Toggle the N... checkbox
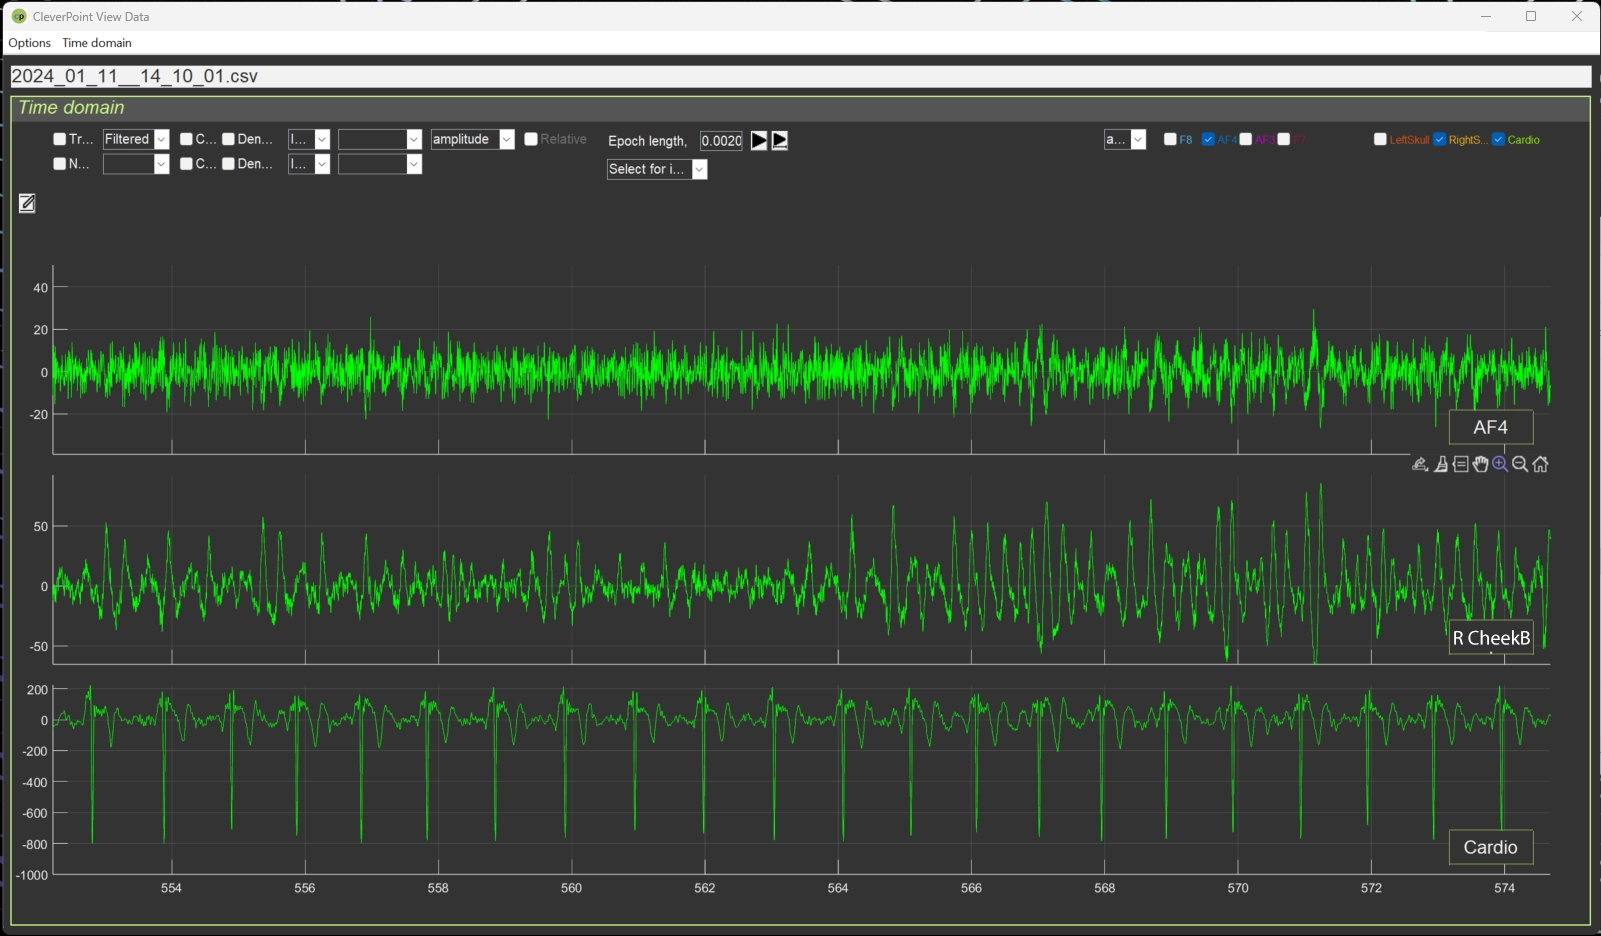Image resolution: width=1601 pixels, height=936 pixels. [x=60, y=164]
